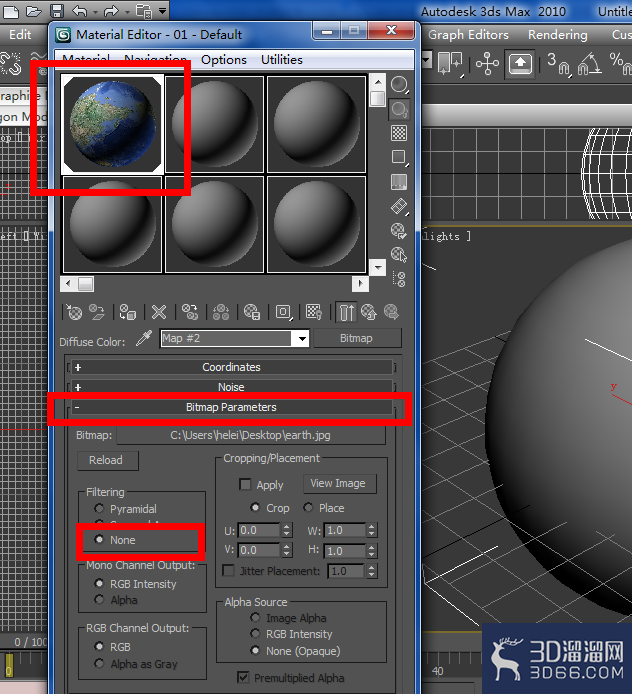Click the Go to Parent icon
The height and width of the screenshot is (694, 632).
(x=369, y=312)
